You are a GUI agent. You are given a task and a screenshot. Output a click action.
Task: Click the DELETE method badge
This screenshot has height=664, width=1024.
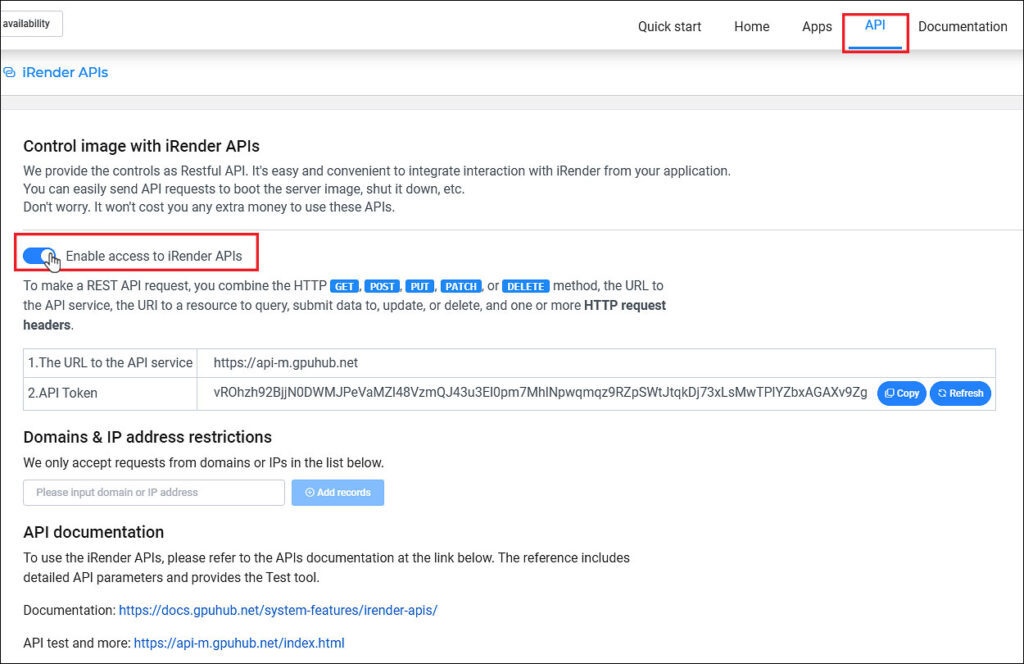pos(526,286)
